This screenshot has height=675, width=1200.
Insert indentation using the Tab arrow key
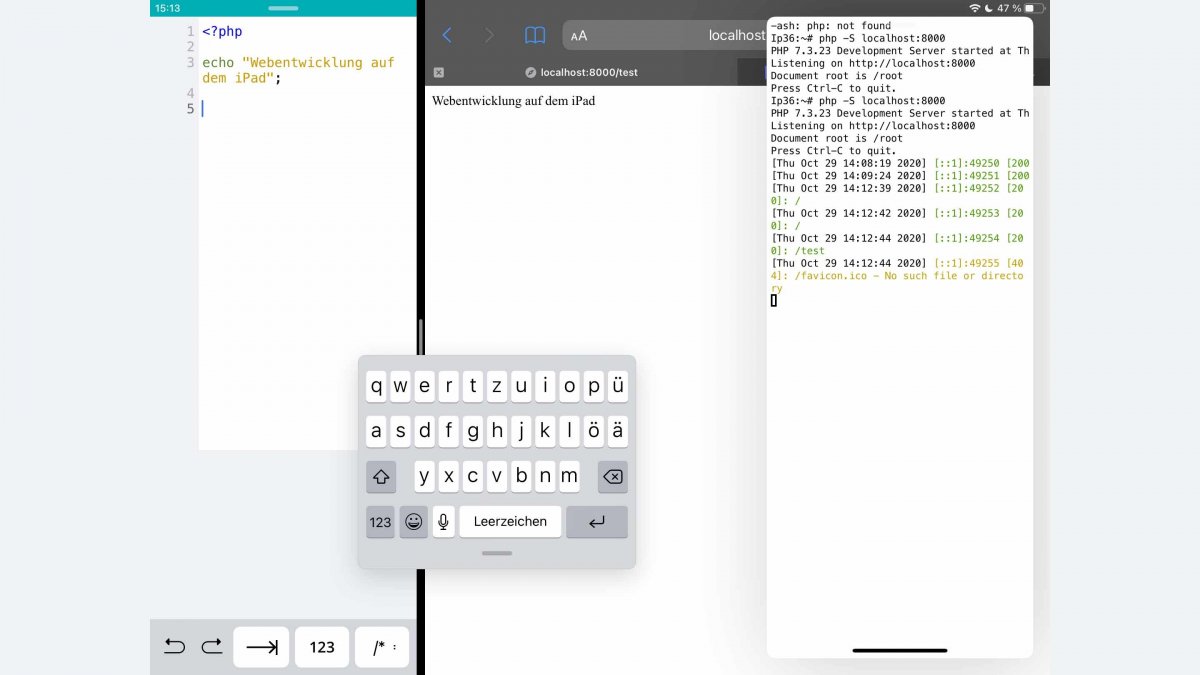pos(261,646)
